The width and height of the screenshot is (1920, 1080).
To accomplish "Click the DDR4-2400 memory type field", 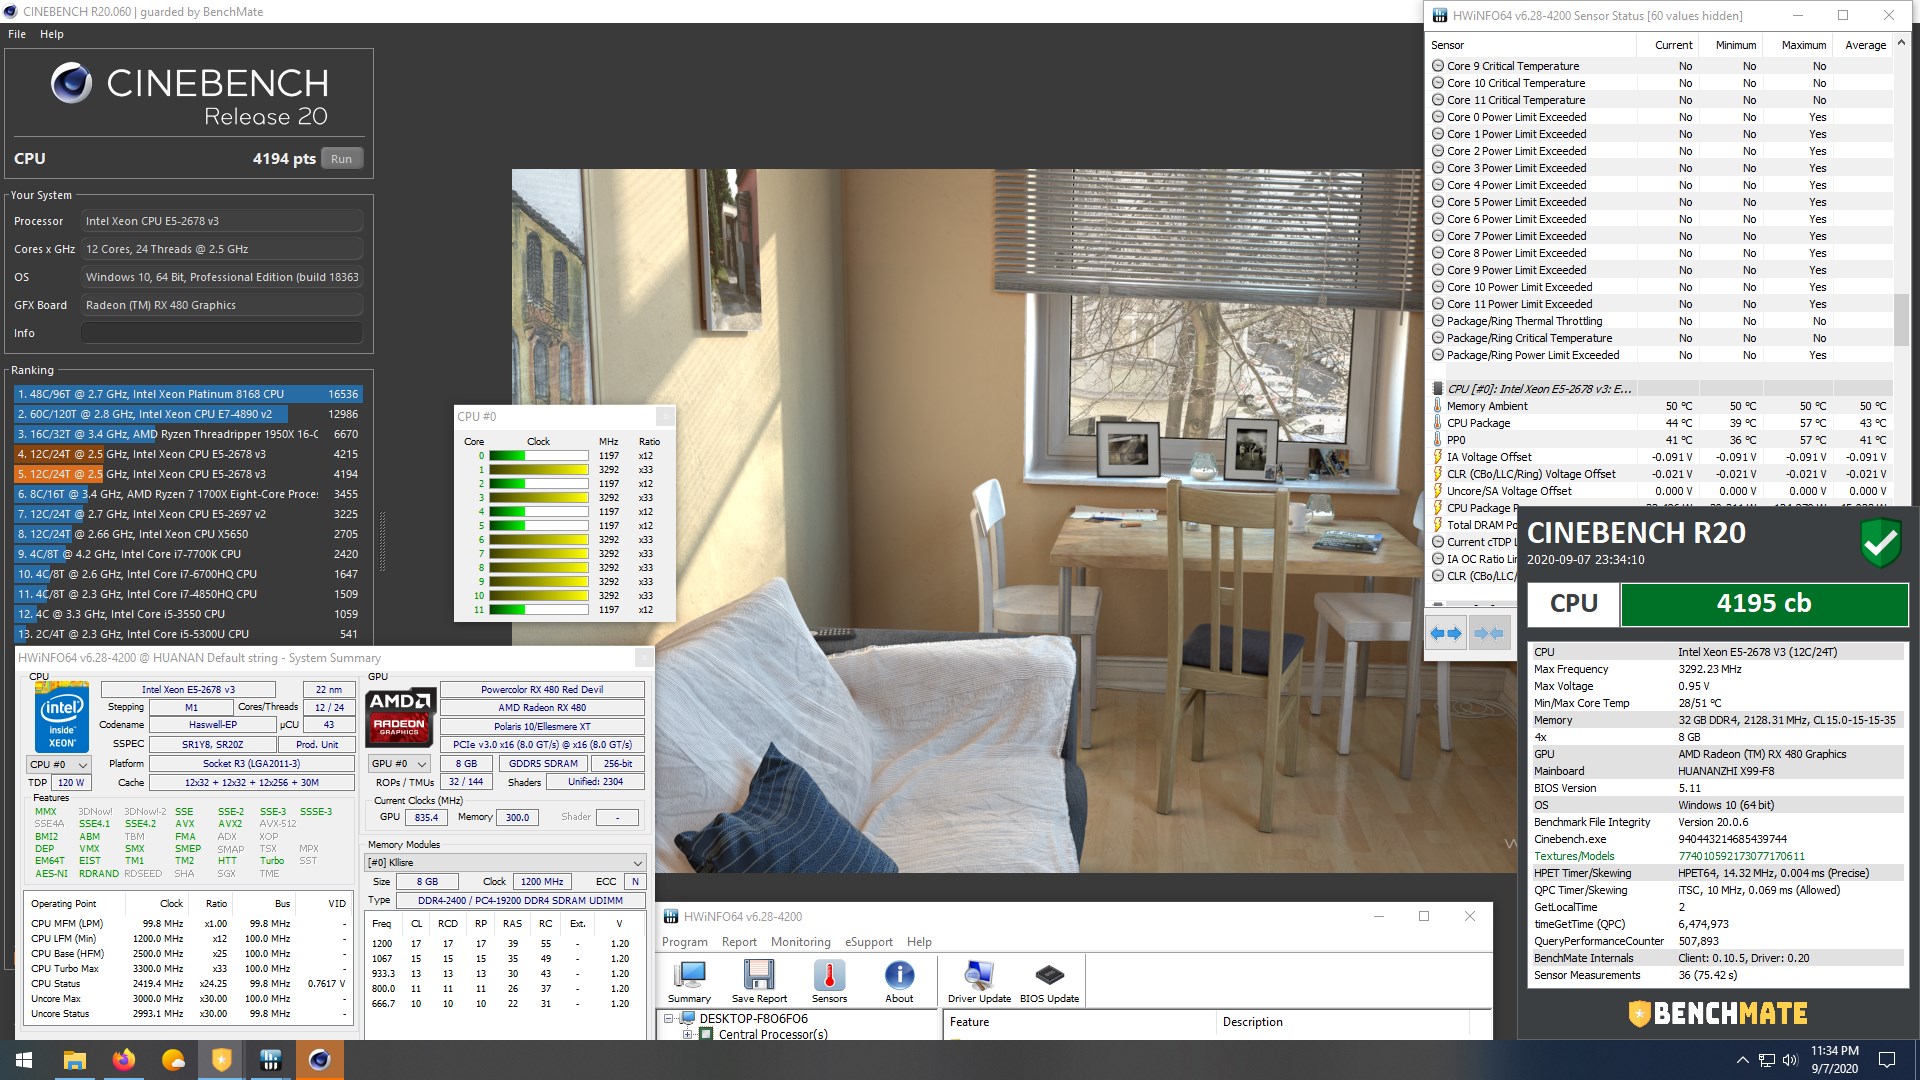I will pyautogui.click(x=520, y=901).
